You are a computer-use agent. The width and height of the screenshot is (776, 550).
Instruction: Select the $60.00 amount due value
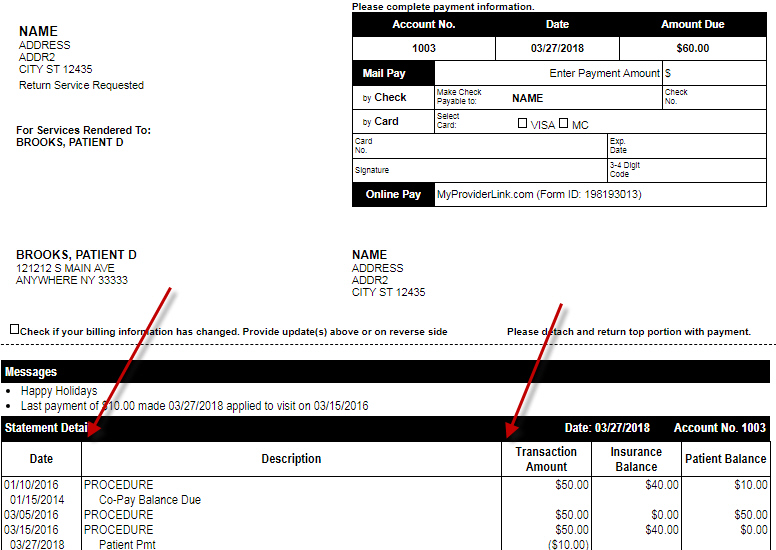point(693,49)
